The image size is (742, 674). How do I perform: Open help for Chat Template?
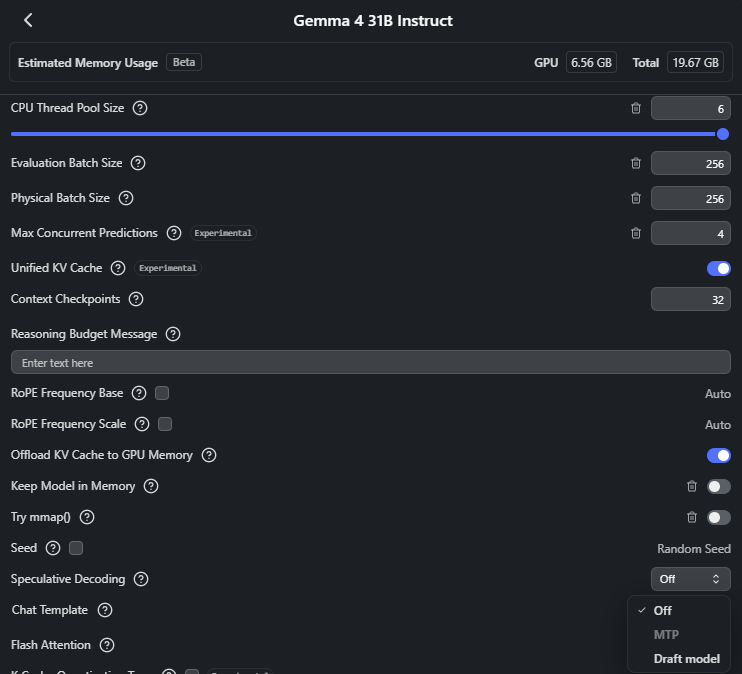[105, 610]
